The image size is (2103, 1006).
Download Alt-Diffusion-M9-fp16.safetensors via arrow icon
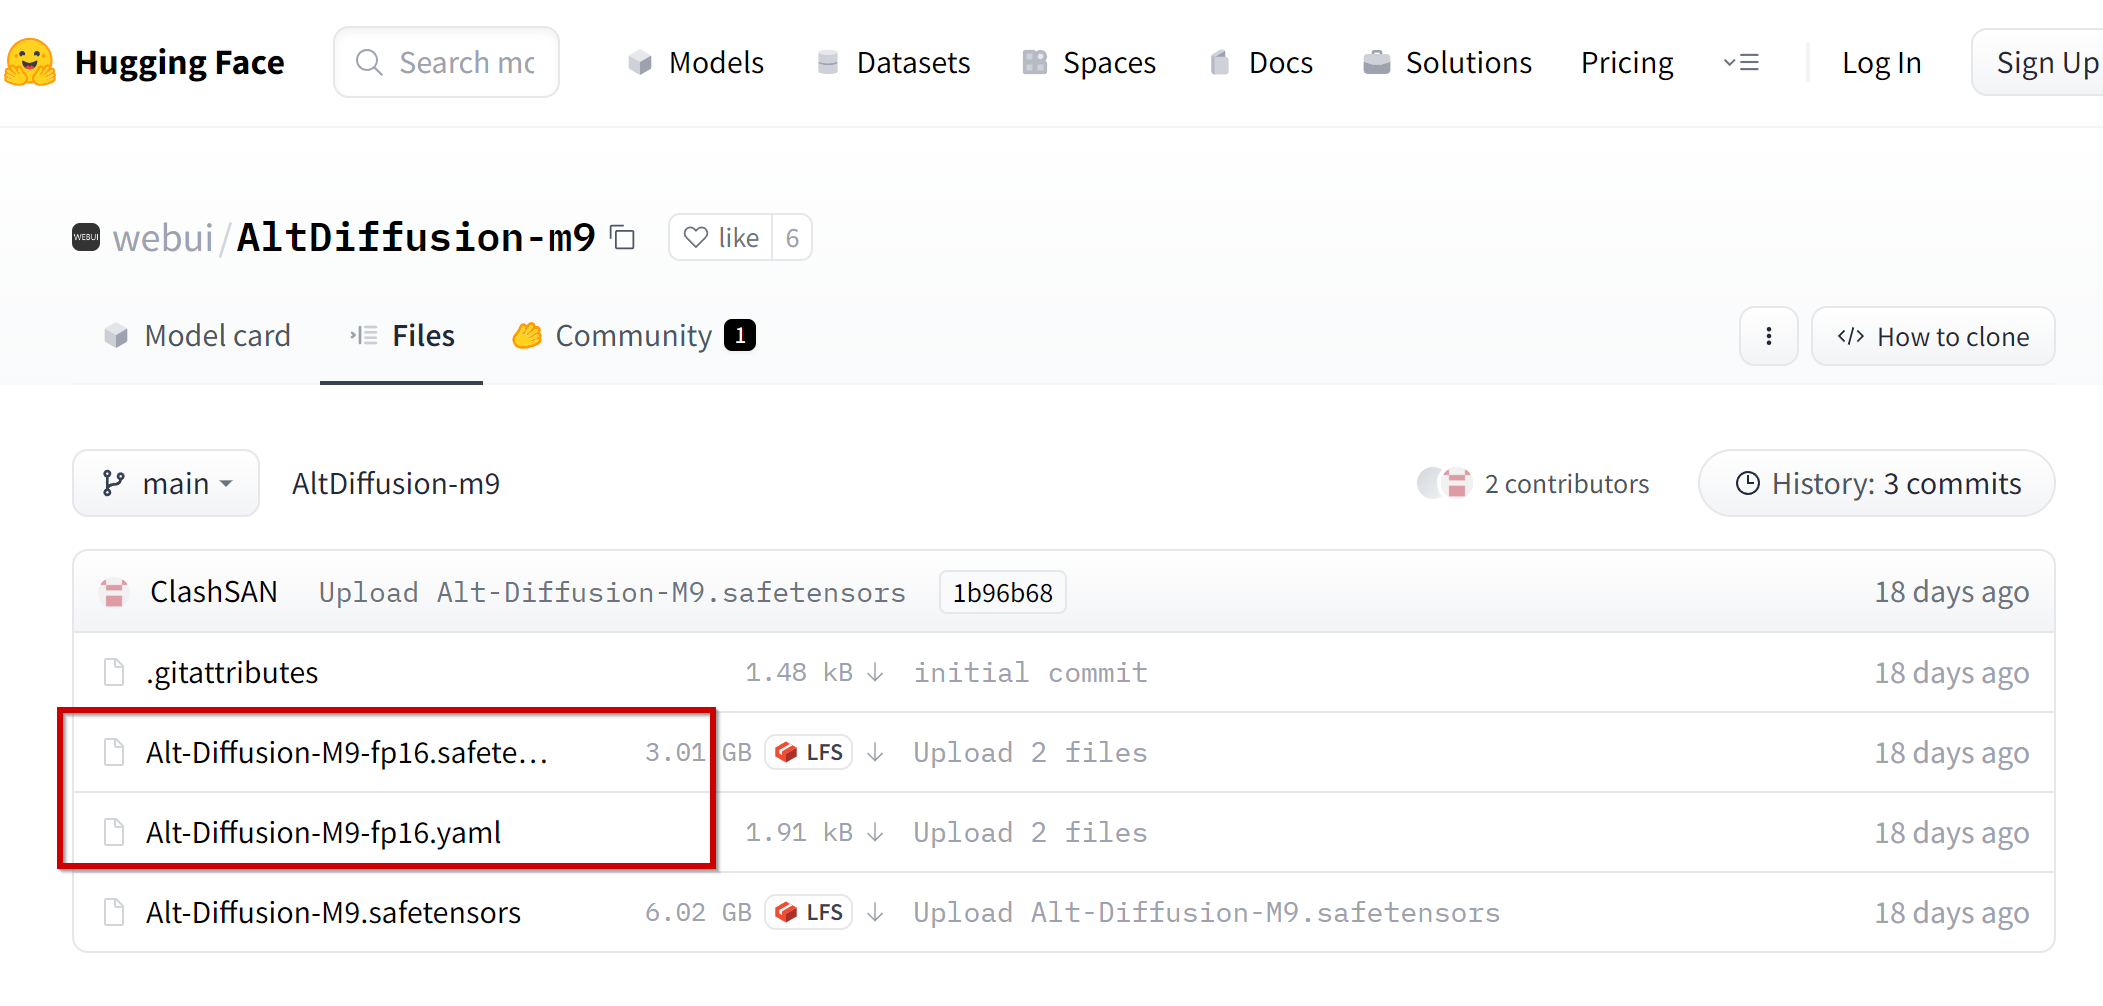(875, 752)
